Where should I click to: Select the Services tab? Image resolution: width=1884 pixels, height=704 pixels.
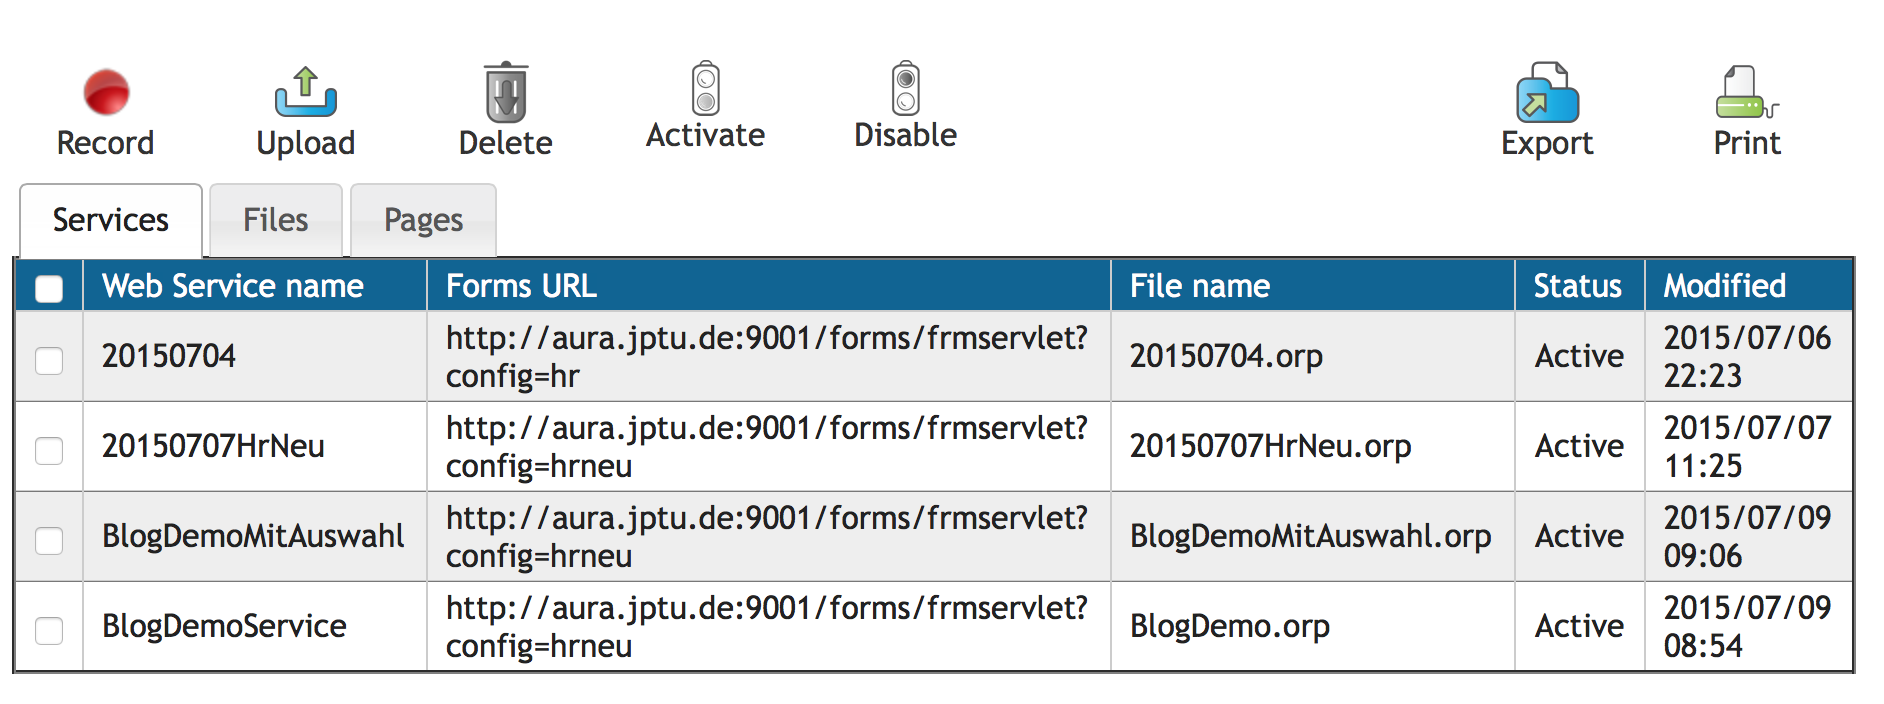pos(111,220)
